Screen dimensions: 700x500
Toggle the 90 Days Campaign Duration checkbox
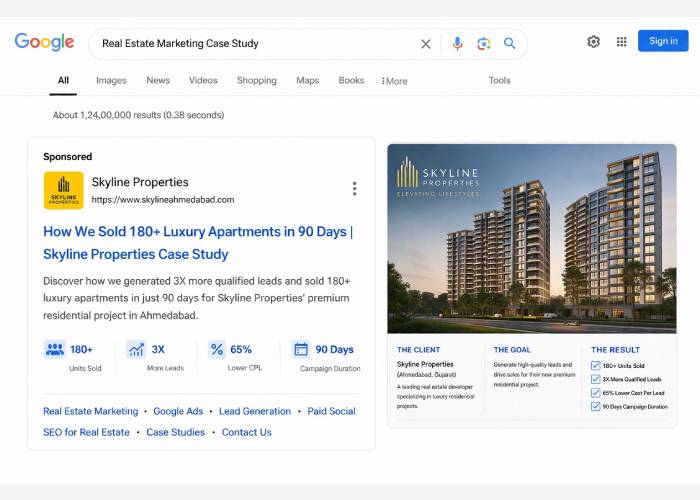595,406
